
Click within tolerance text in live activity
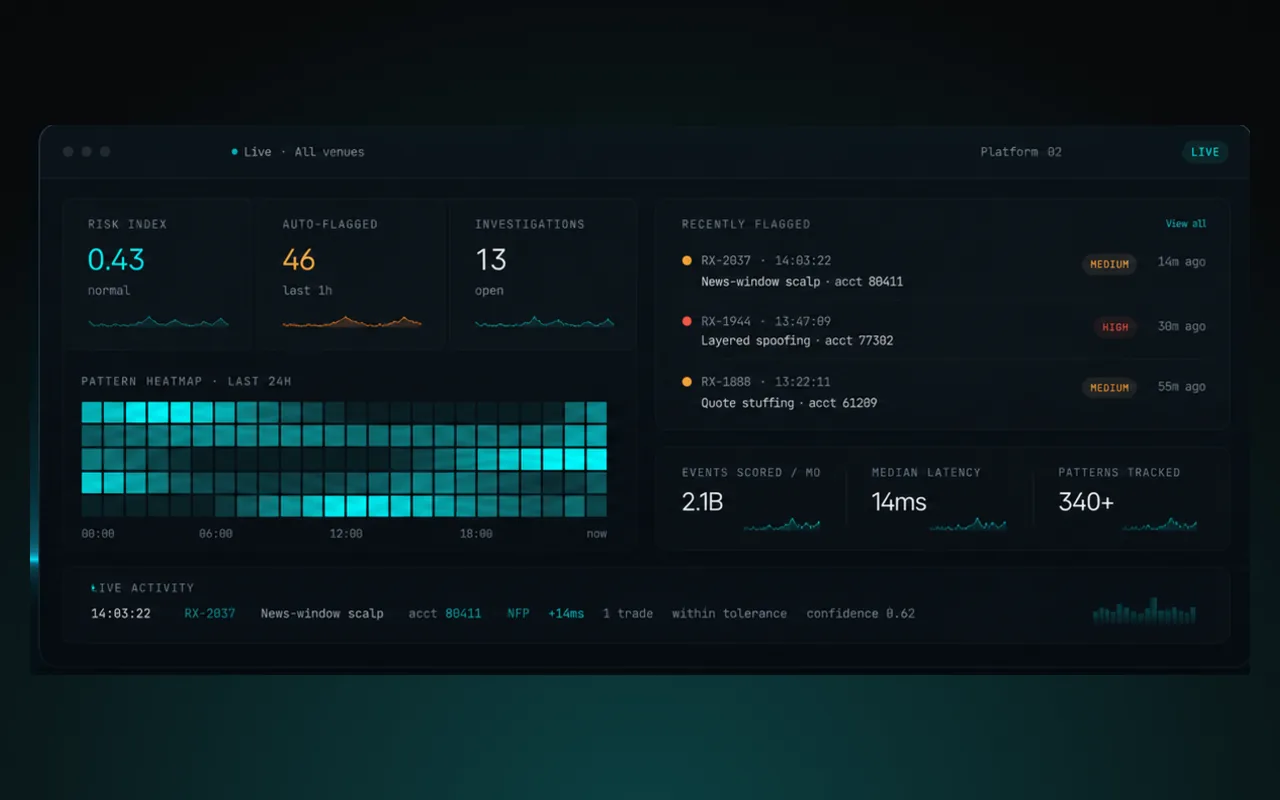coord(729,614)
